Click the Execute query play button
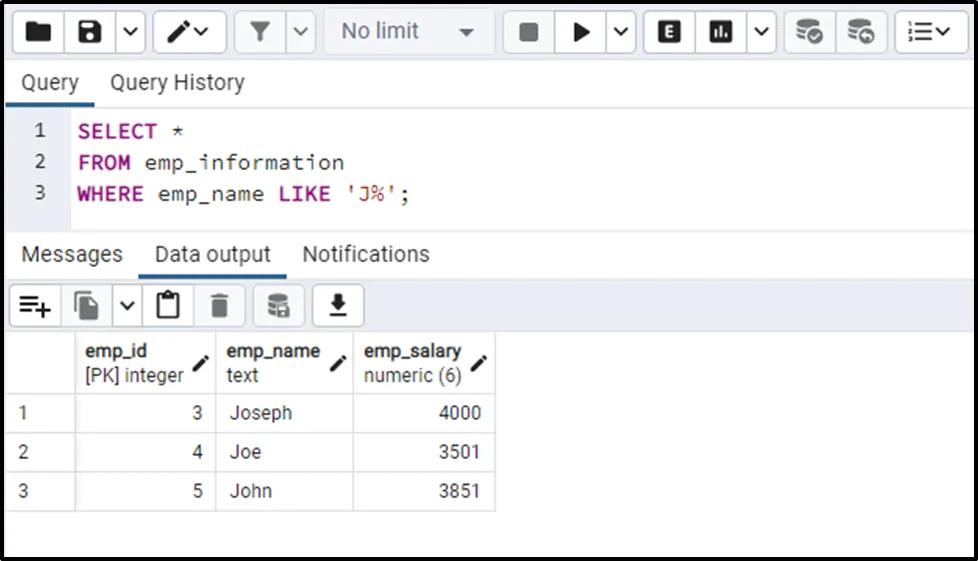This screenshot has width=978, height=561. tap(581, 32)
